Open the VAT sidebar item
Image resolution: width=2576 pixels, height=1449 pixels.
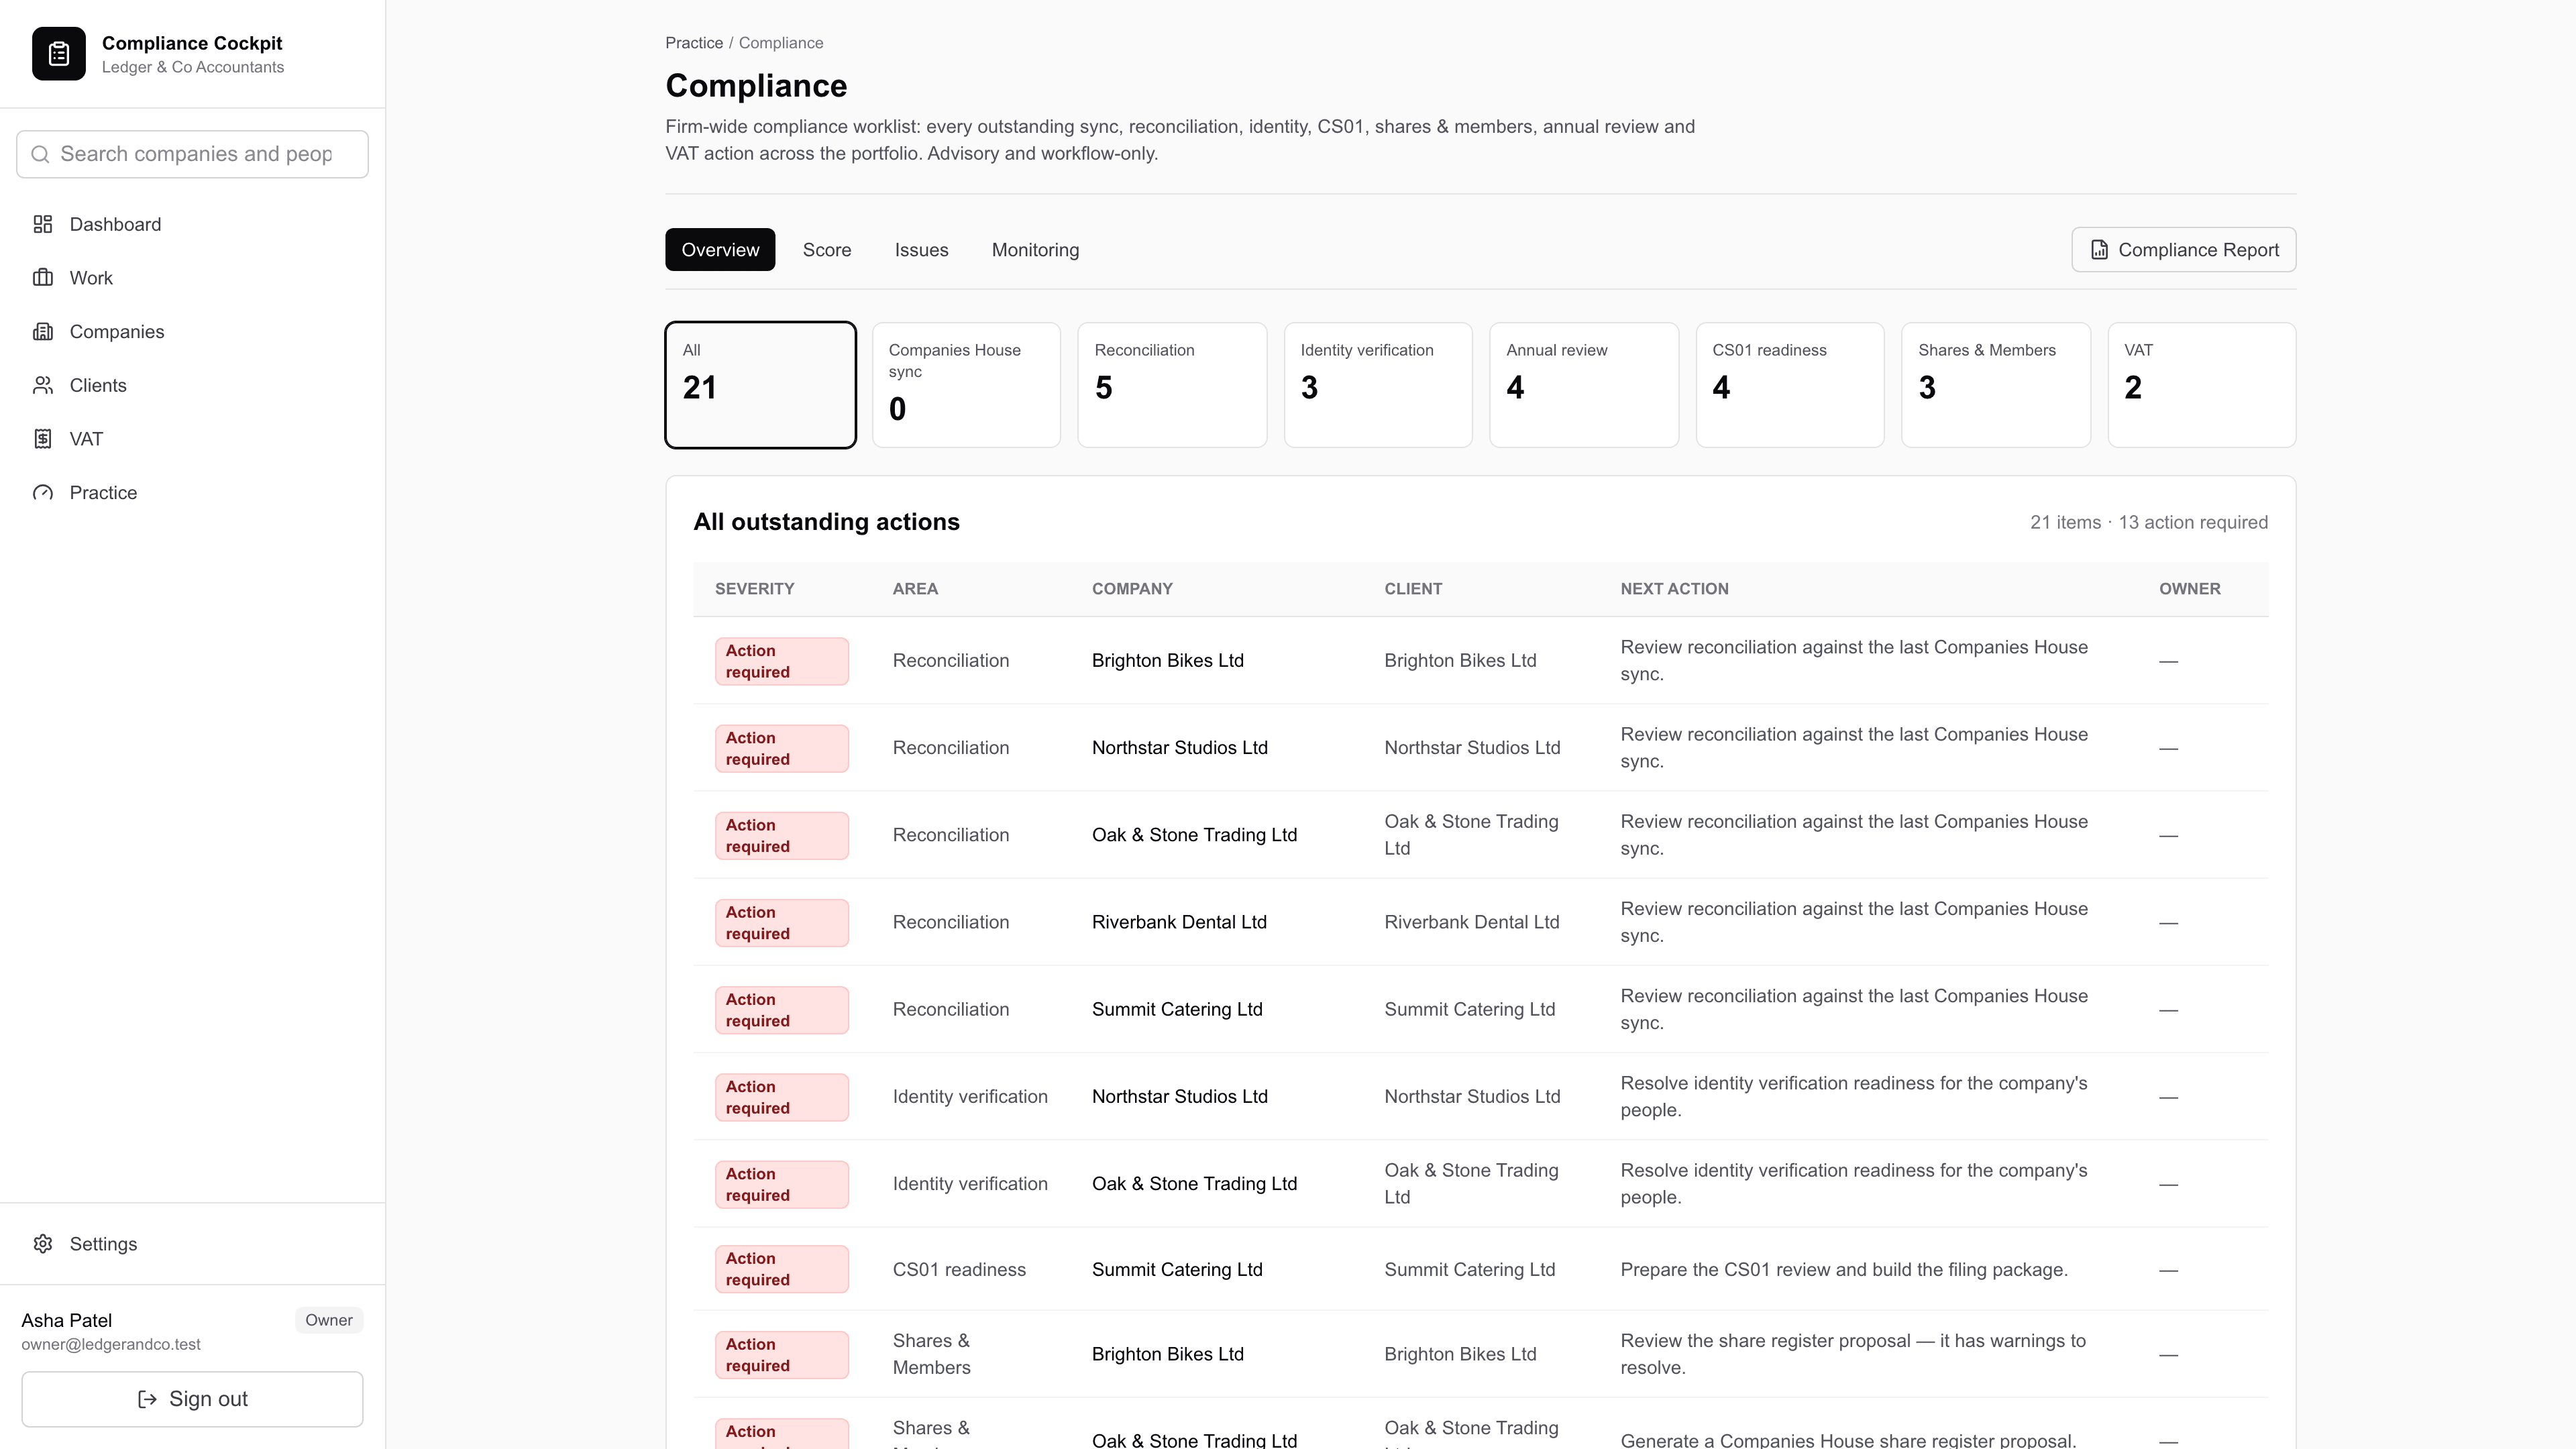(192, 439)
